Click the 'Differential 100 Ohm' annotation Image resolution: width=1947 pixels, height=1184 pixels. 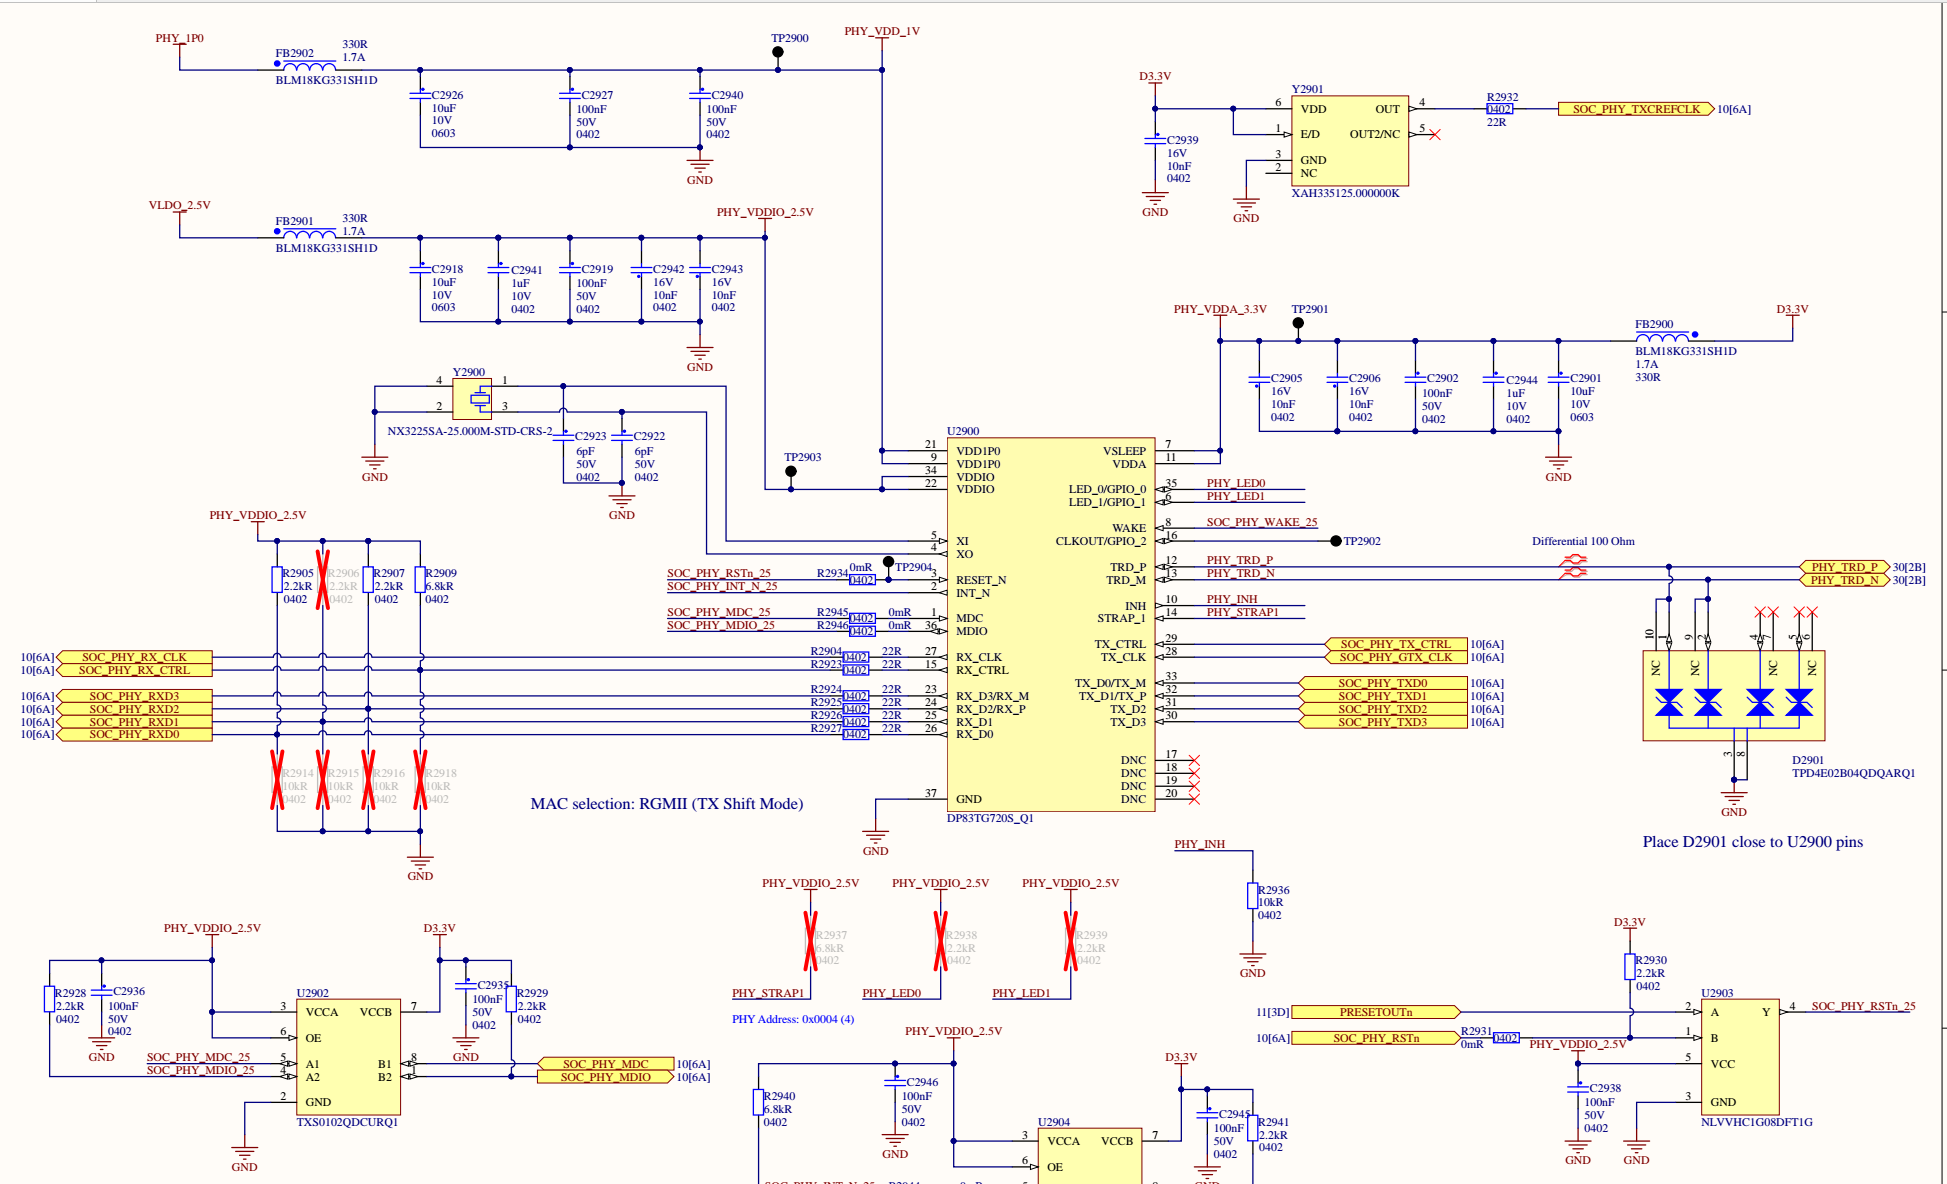(1583, 541)
